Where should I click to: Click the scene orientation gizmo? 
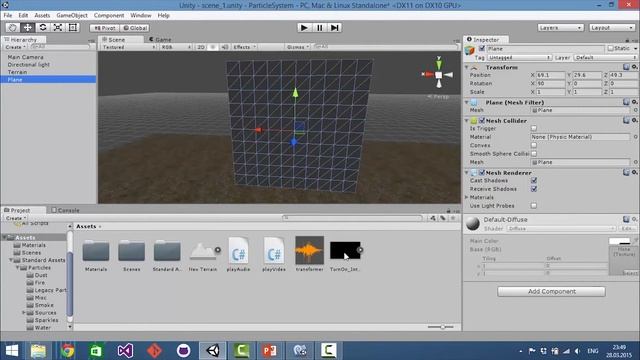tap(438, 74)
